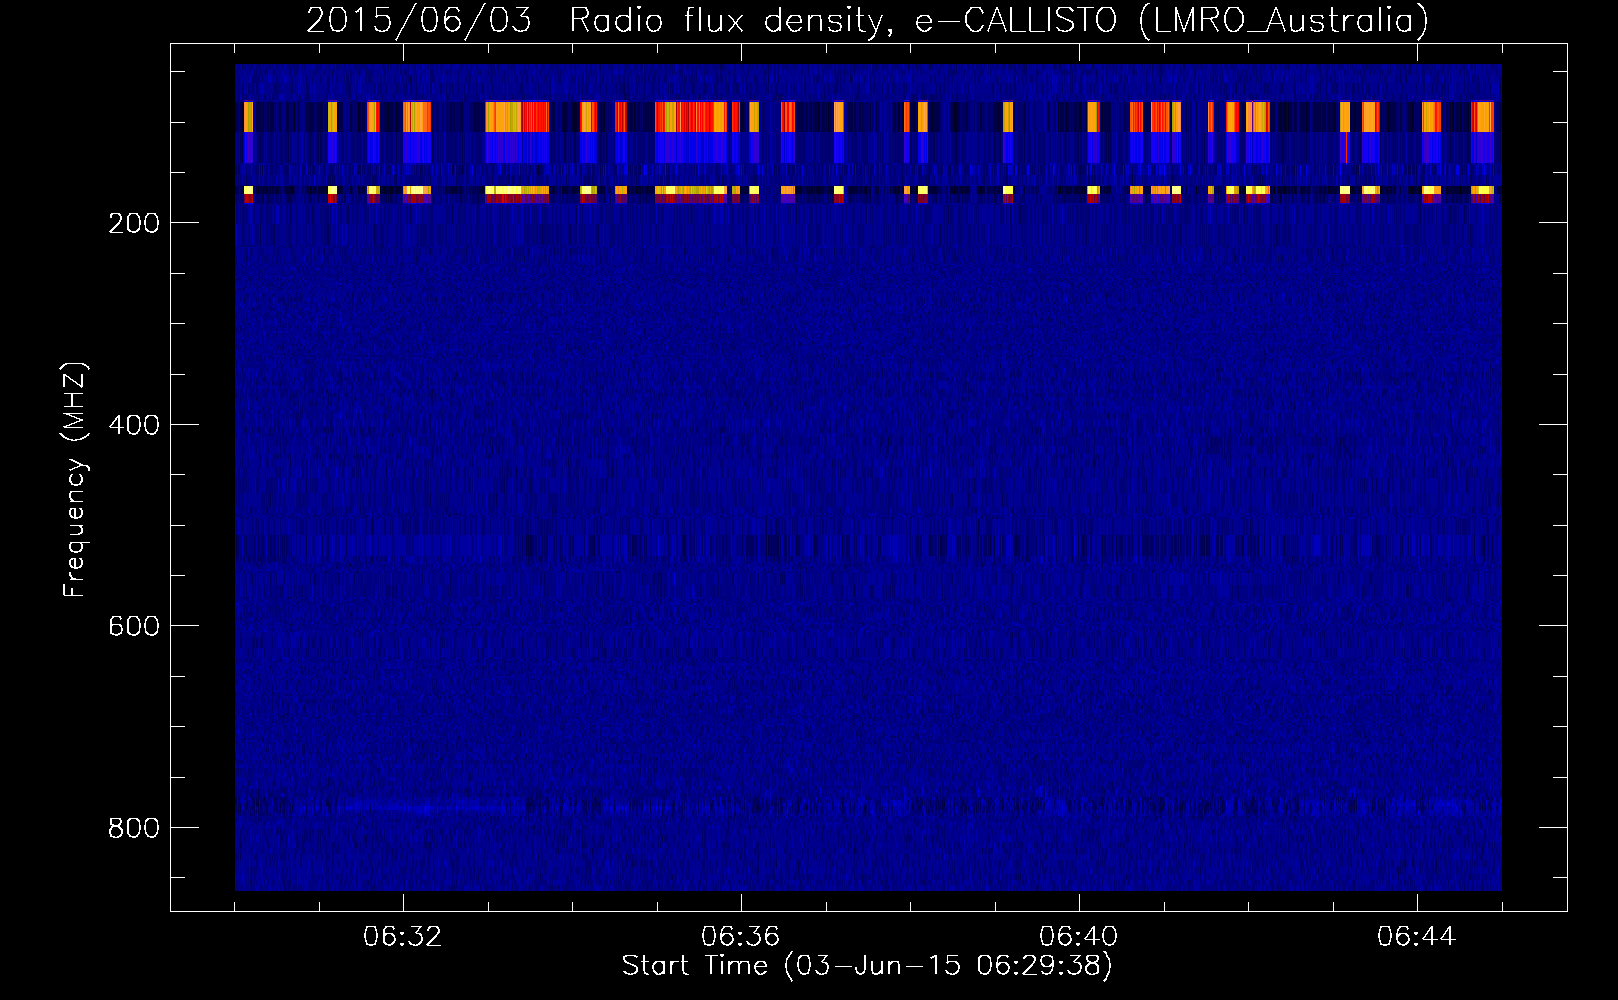Click the 200 frequency tick label
Screen dimensions: 1618x1000
[134, 223]
